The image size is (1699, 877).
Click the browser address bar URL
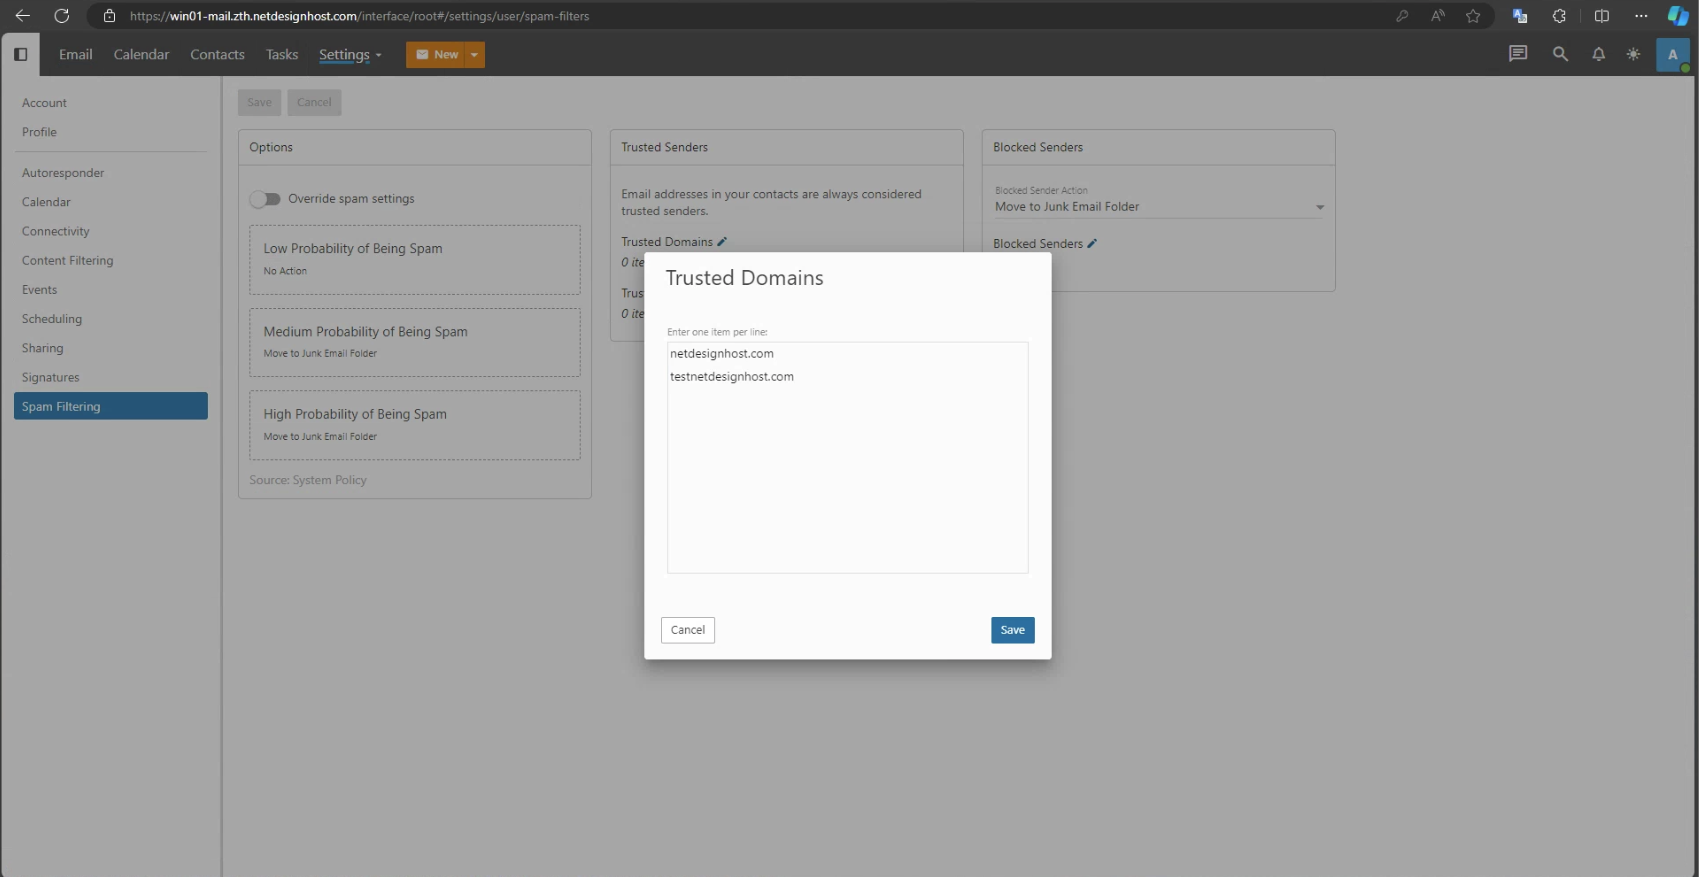360,16
